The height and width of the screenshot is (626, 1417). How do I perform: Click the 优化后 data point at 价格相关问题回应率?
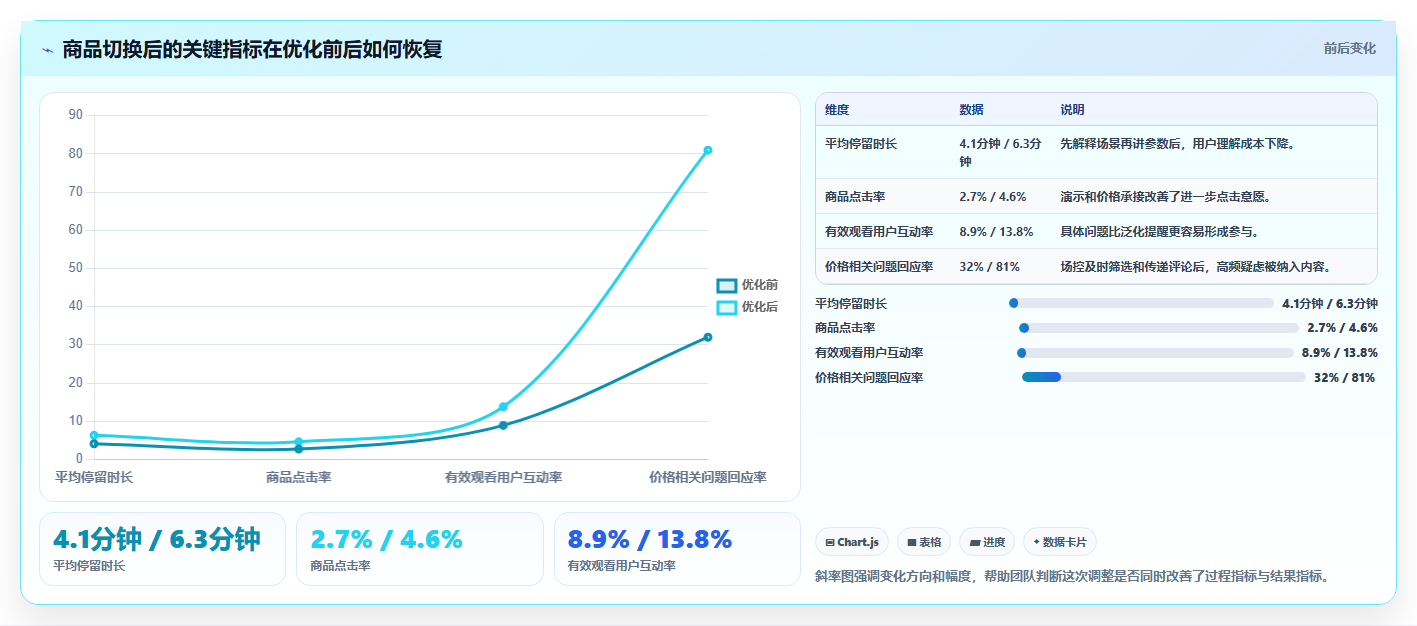[707, 150]
